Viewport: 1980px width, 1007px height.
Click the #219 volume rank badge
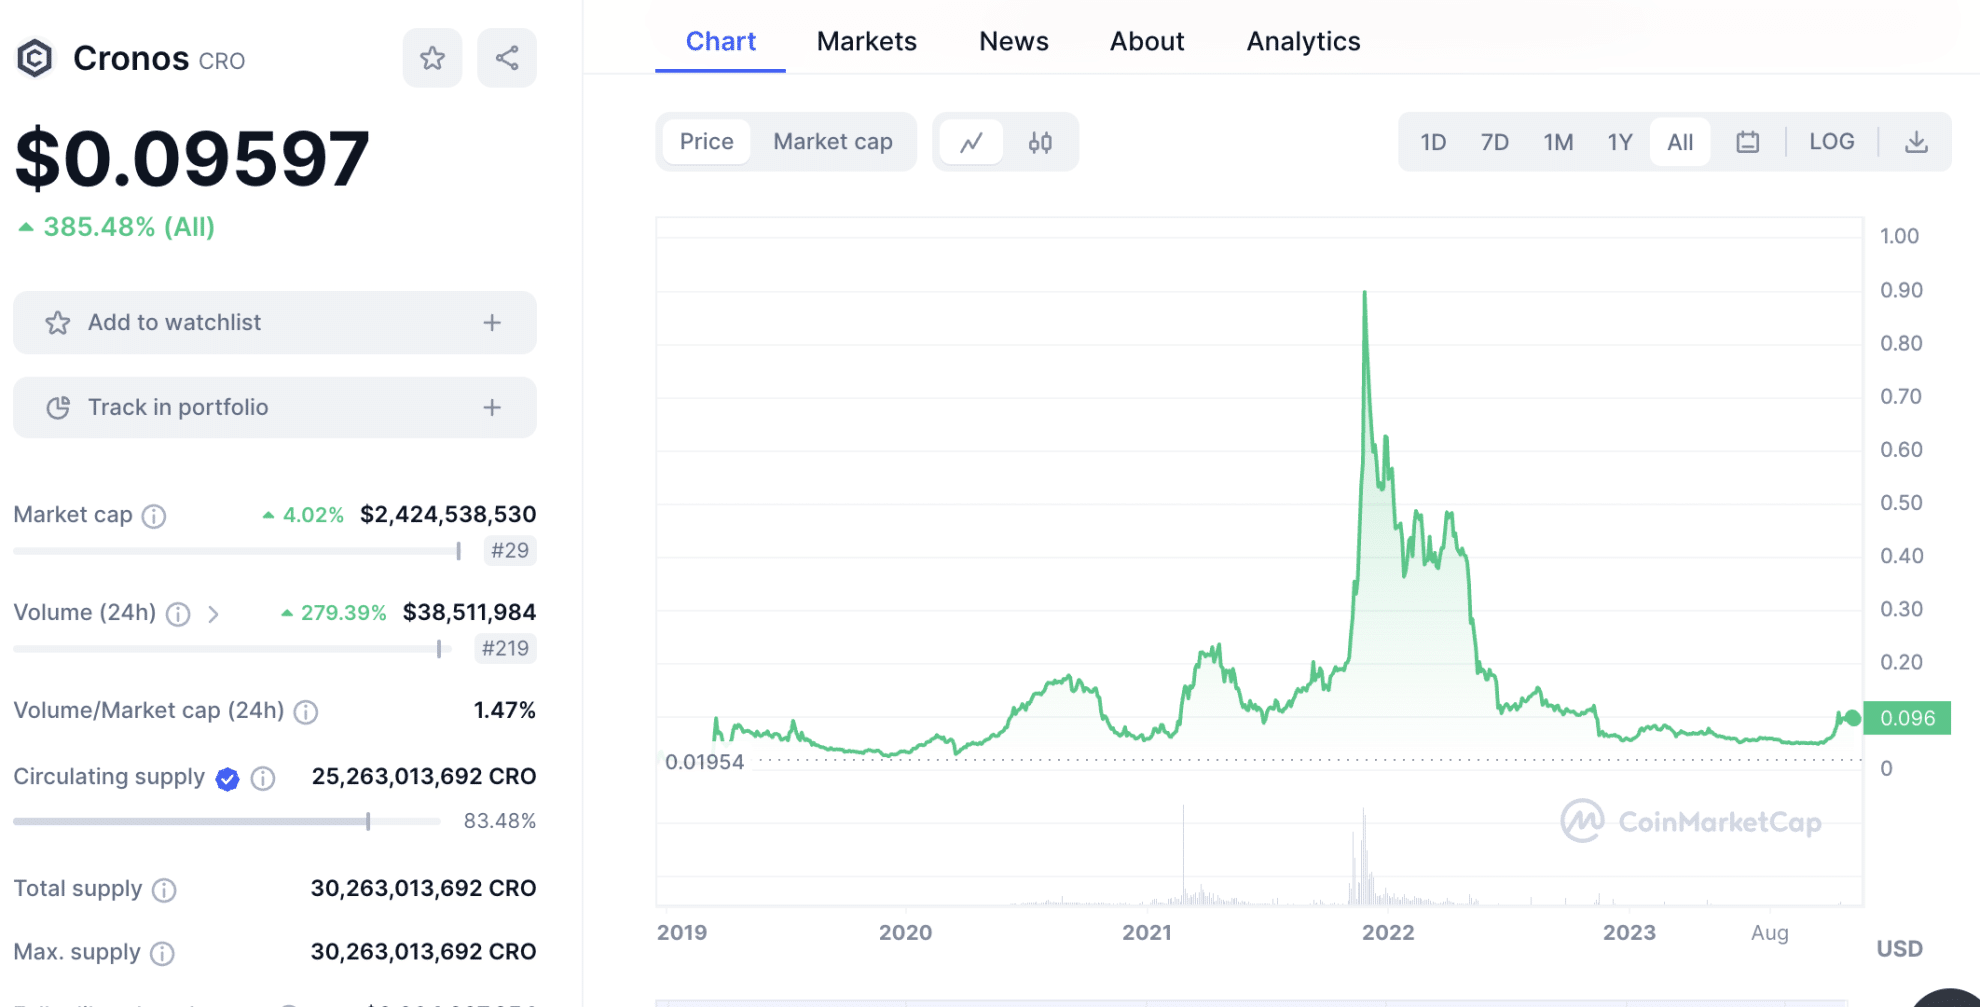(x=505, y=648)
